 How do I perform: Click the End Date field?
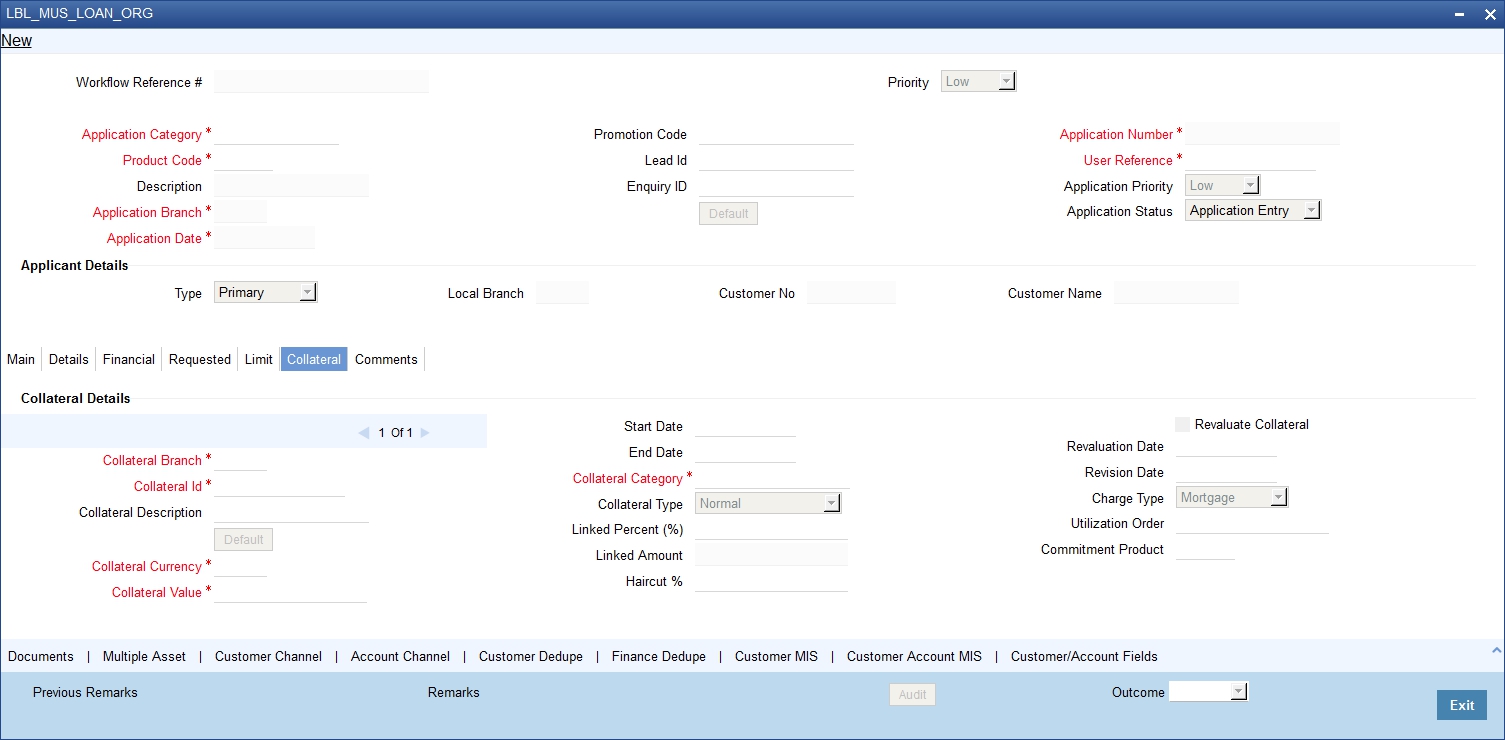(x=745, y=452)
